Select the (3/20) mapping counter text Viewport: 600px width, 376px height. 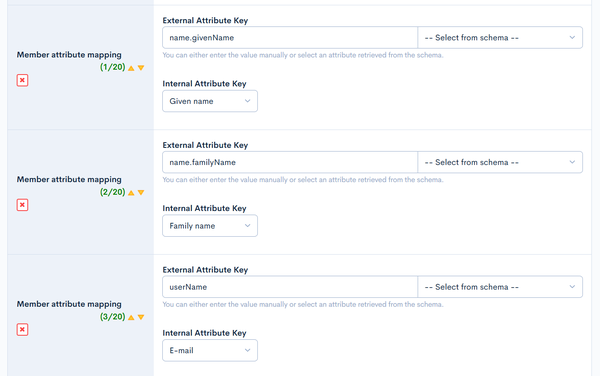112,317
